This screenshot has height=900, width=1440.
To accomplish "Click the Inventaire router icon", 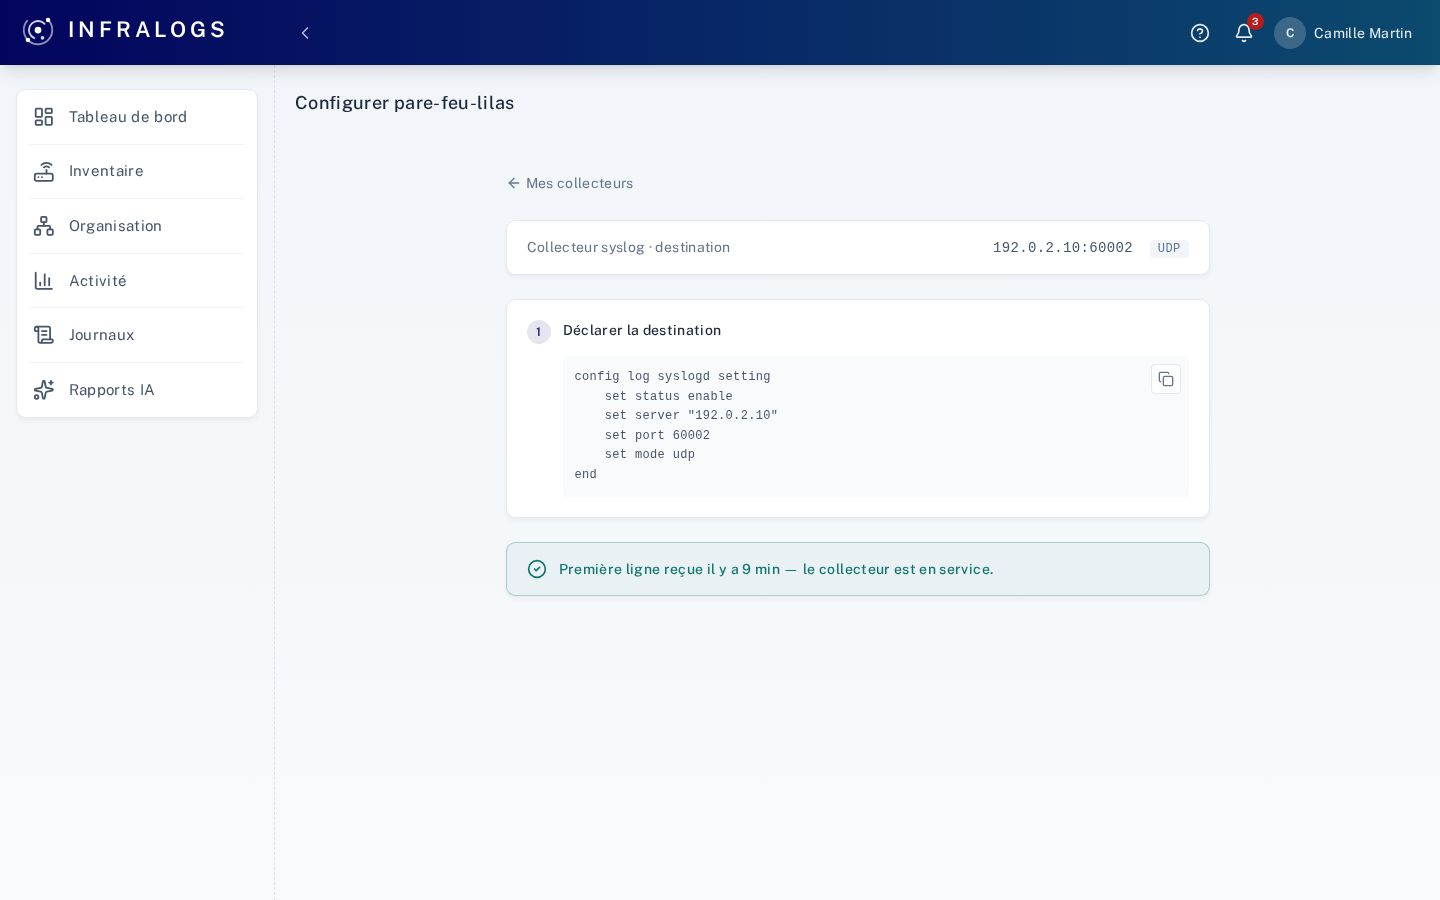I will click(44, 172).
